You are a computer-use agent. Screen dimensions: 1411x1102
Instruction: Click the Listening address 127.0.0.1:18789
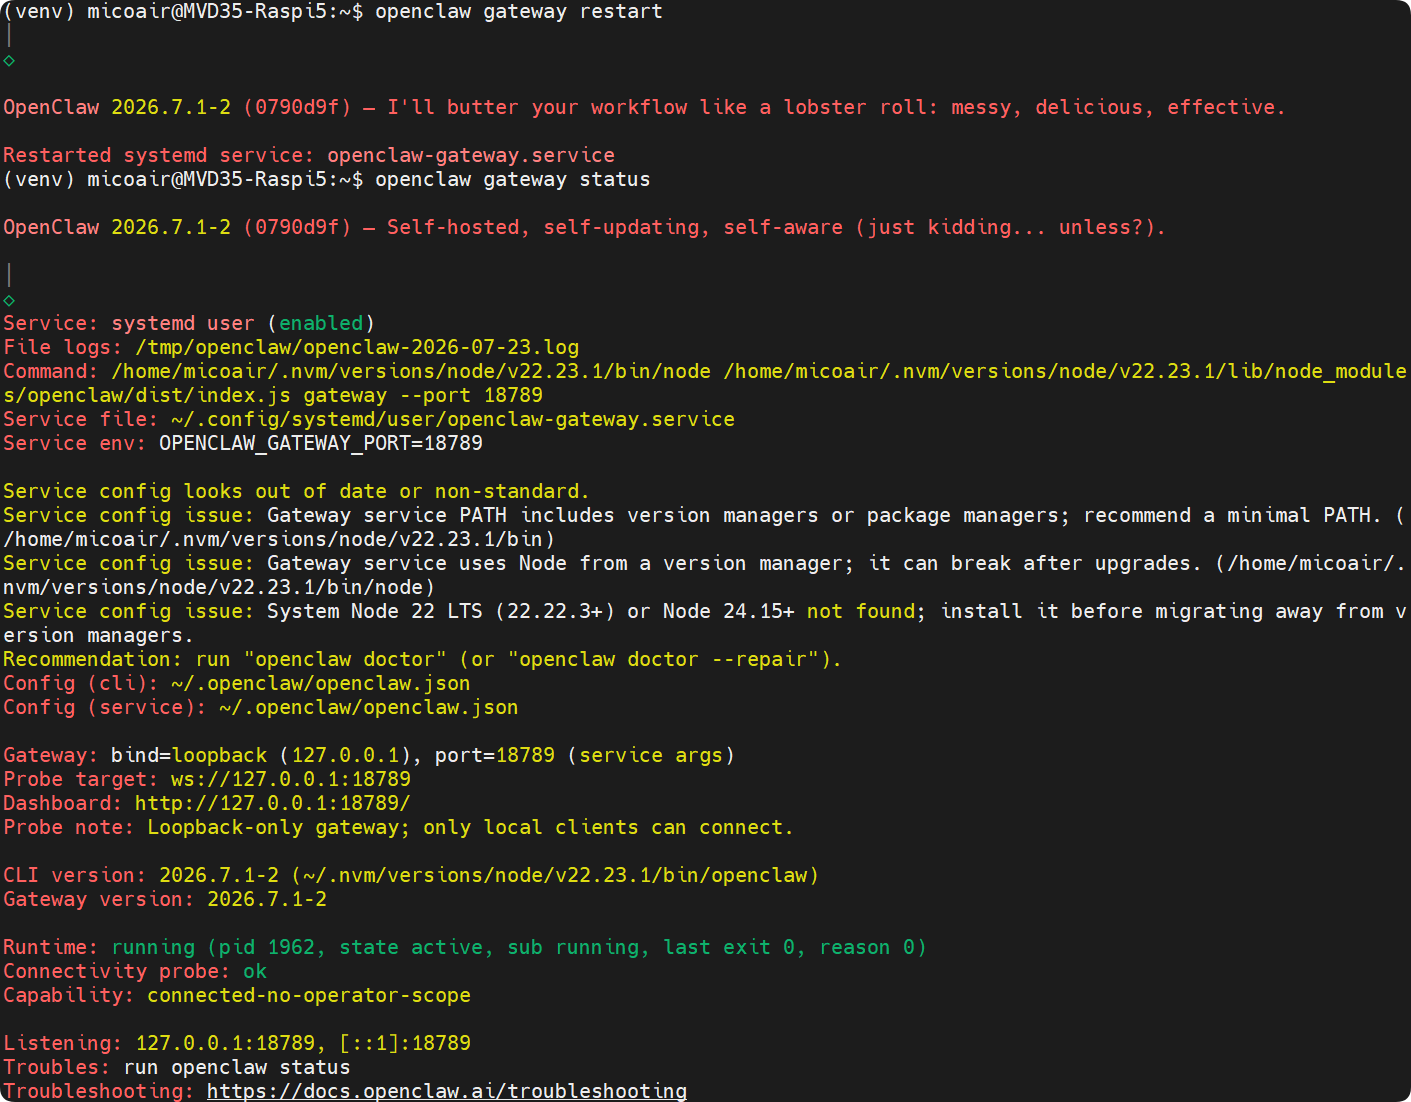click(225, 1043)
